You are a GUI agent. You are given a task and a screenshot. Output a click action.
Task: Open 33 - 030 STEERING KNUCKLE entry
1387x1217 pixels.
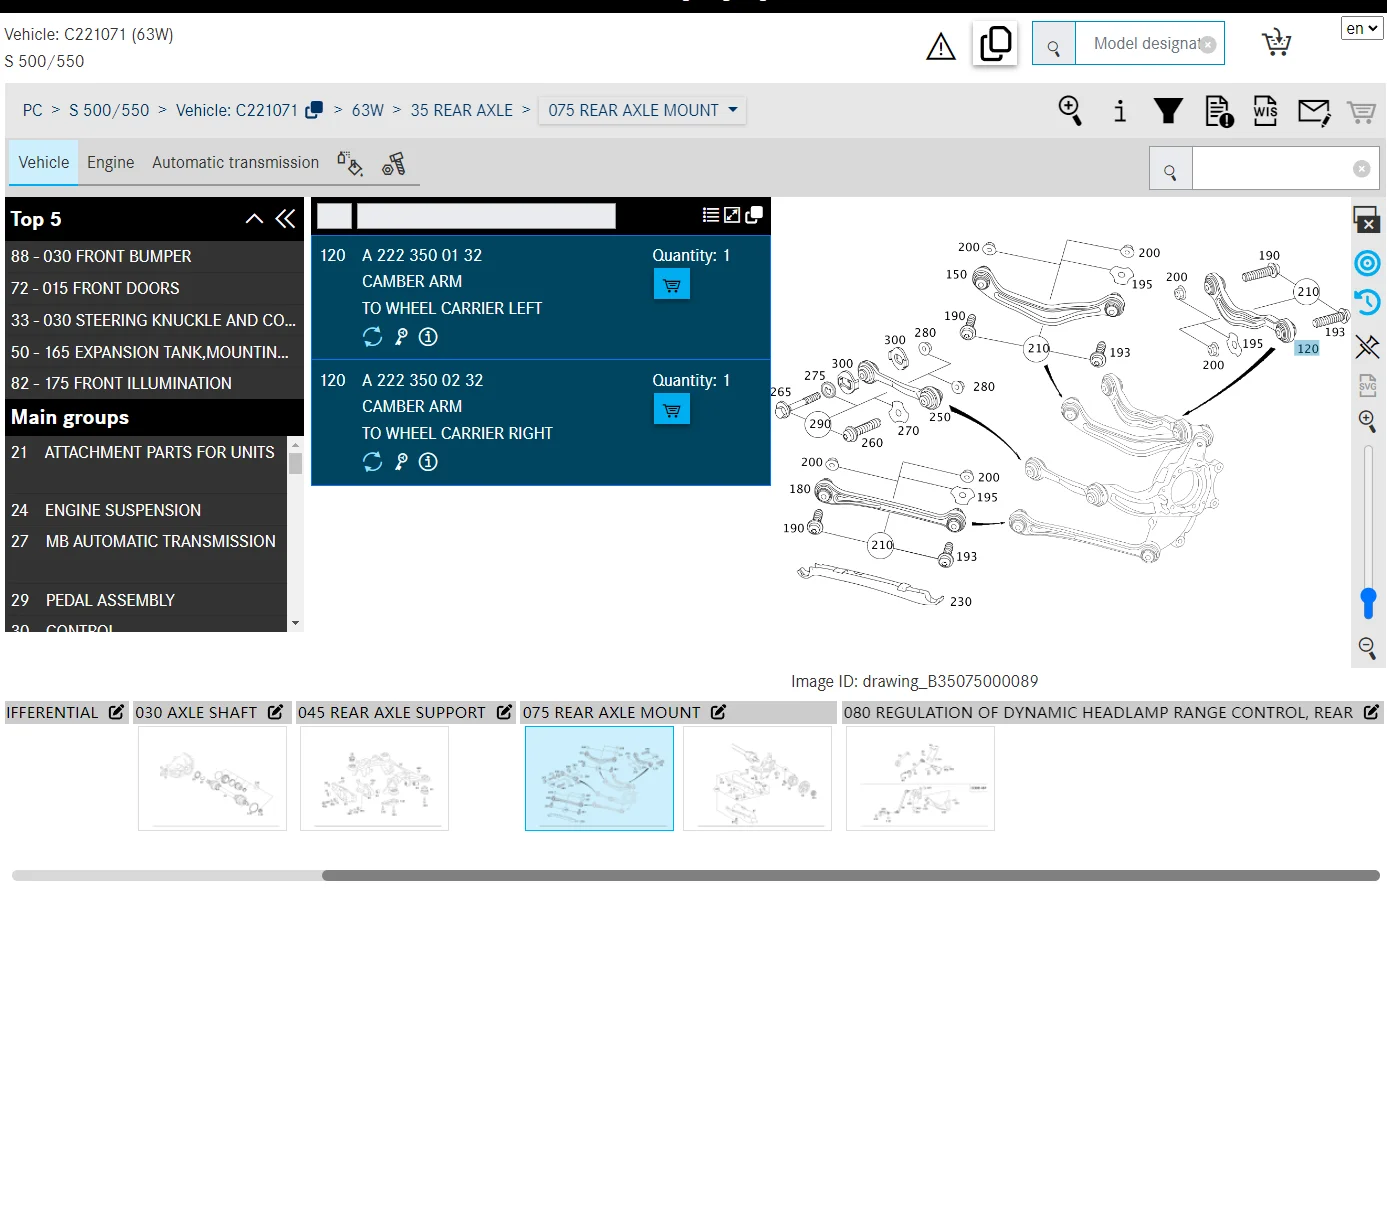(x=154, y=320)
